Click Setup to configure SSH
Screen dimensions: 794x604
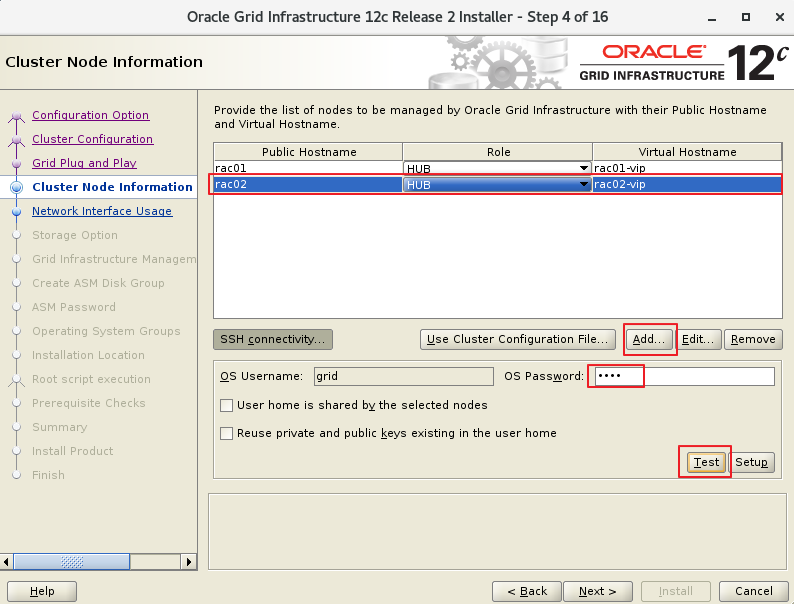(x=751, y=462)
